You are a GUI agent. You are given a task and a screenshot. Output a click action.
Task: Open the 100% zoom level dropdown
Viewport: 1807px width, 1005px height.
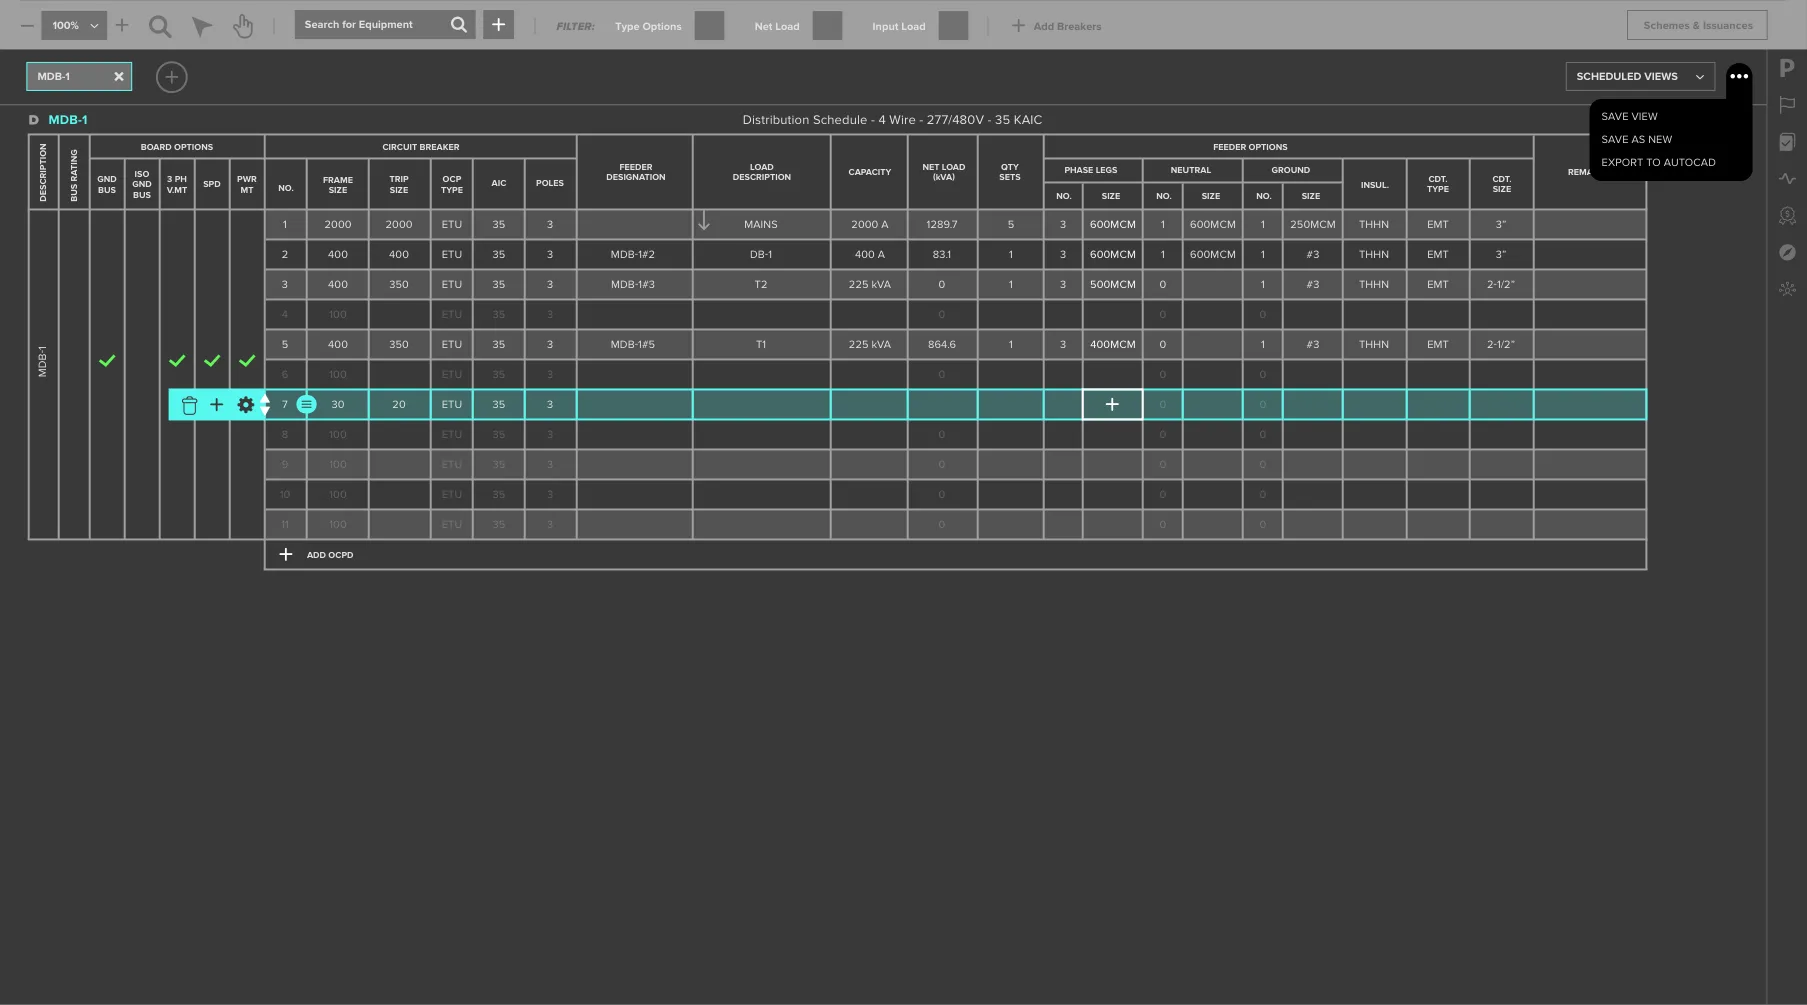74,25
